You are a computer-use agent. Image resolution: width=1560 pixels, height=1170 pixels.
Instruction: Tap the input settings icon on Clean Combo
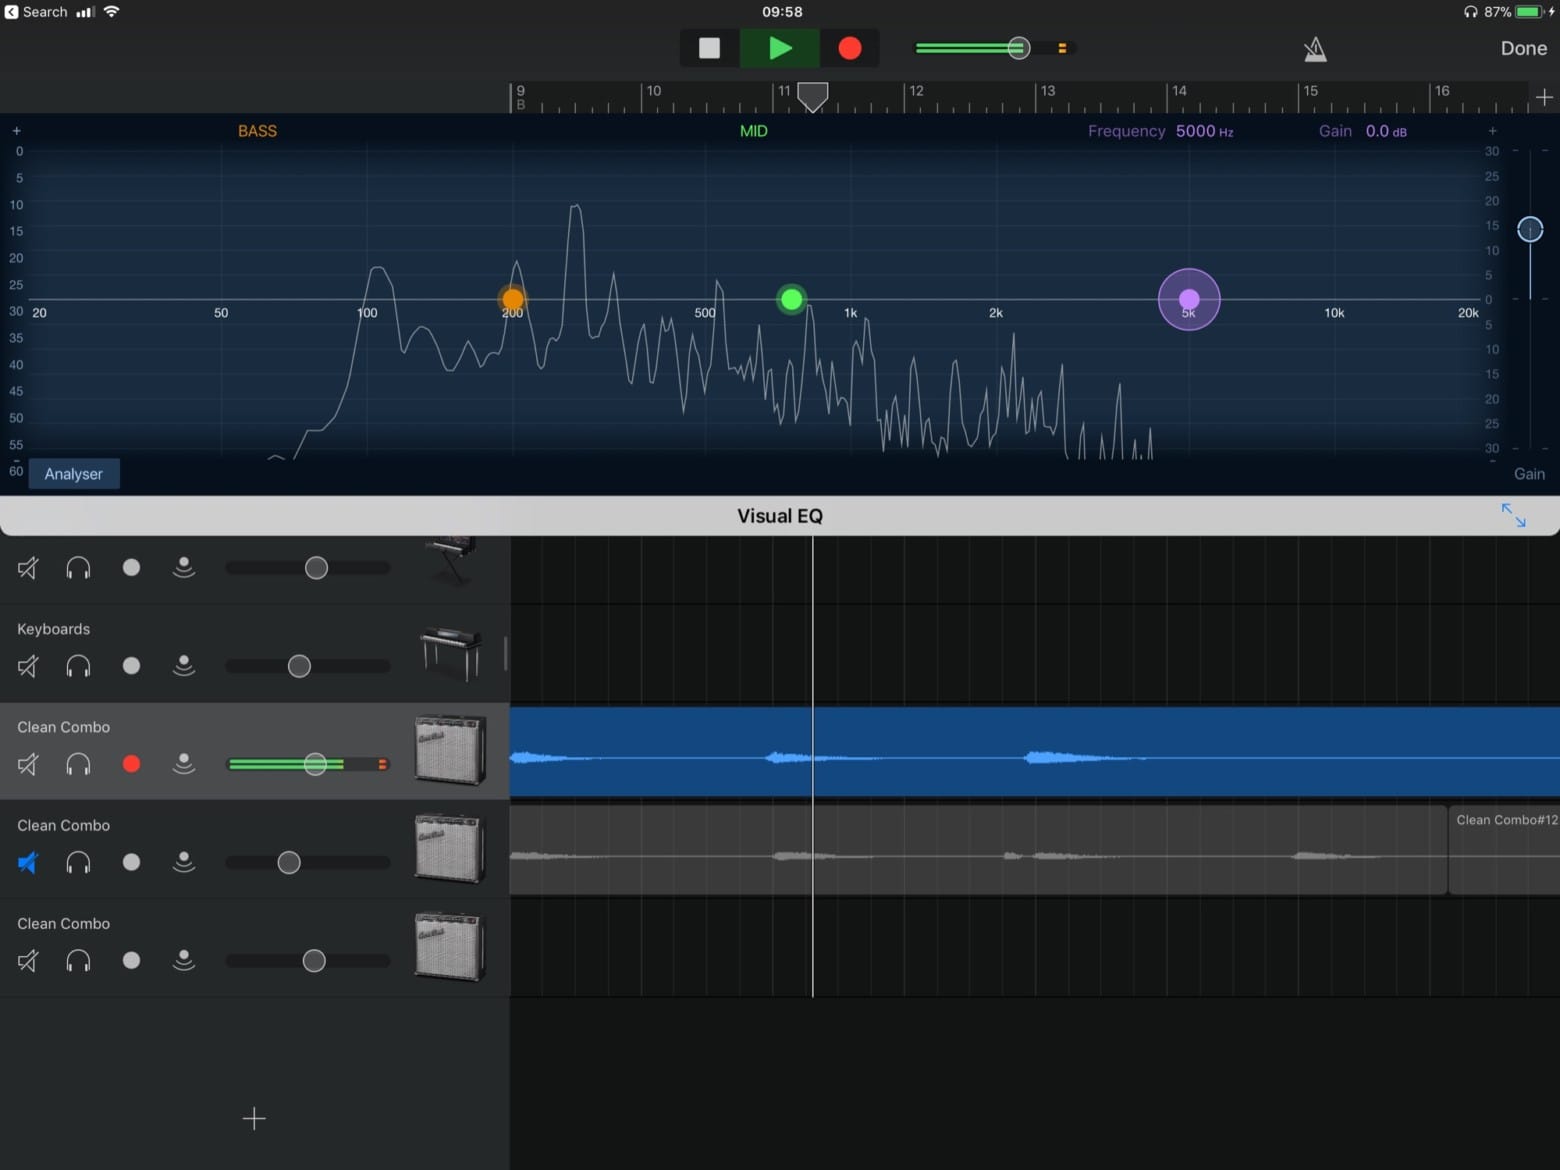[184, 764]
